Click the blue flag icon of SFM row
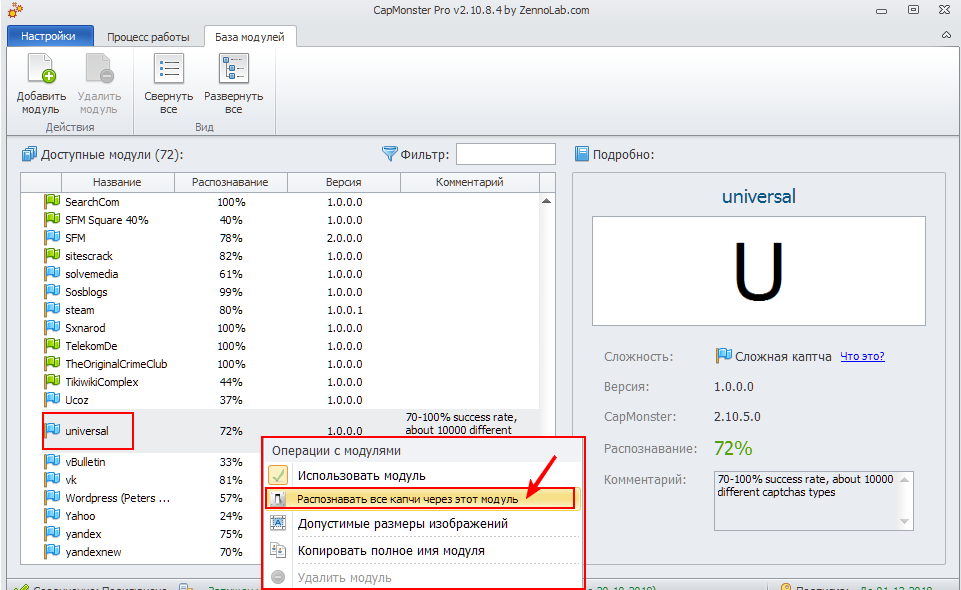 52,238
